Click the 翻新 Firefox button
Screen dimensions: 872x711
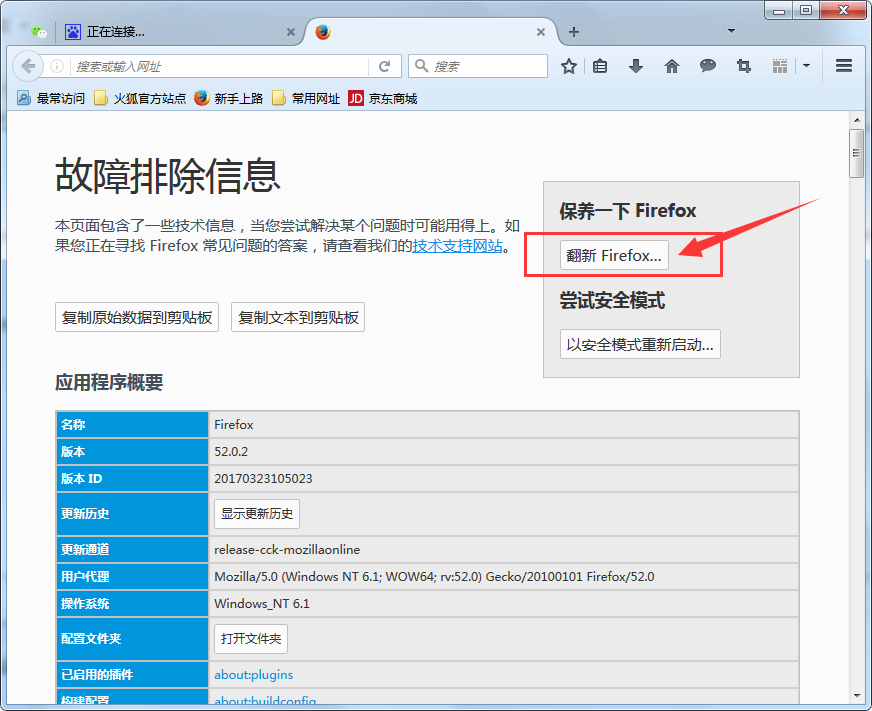[x=613, y=256]
